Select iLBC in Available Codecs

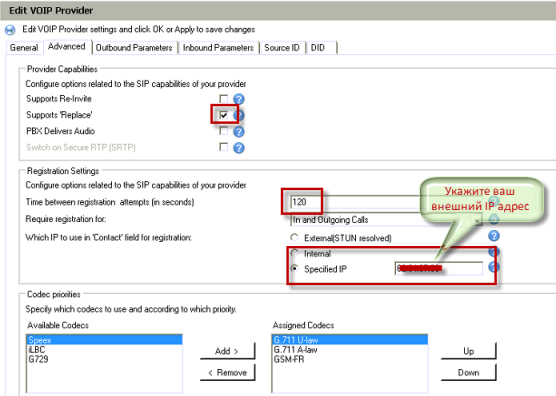[x=104, y=350]
